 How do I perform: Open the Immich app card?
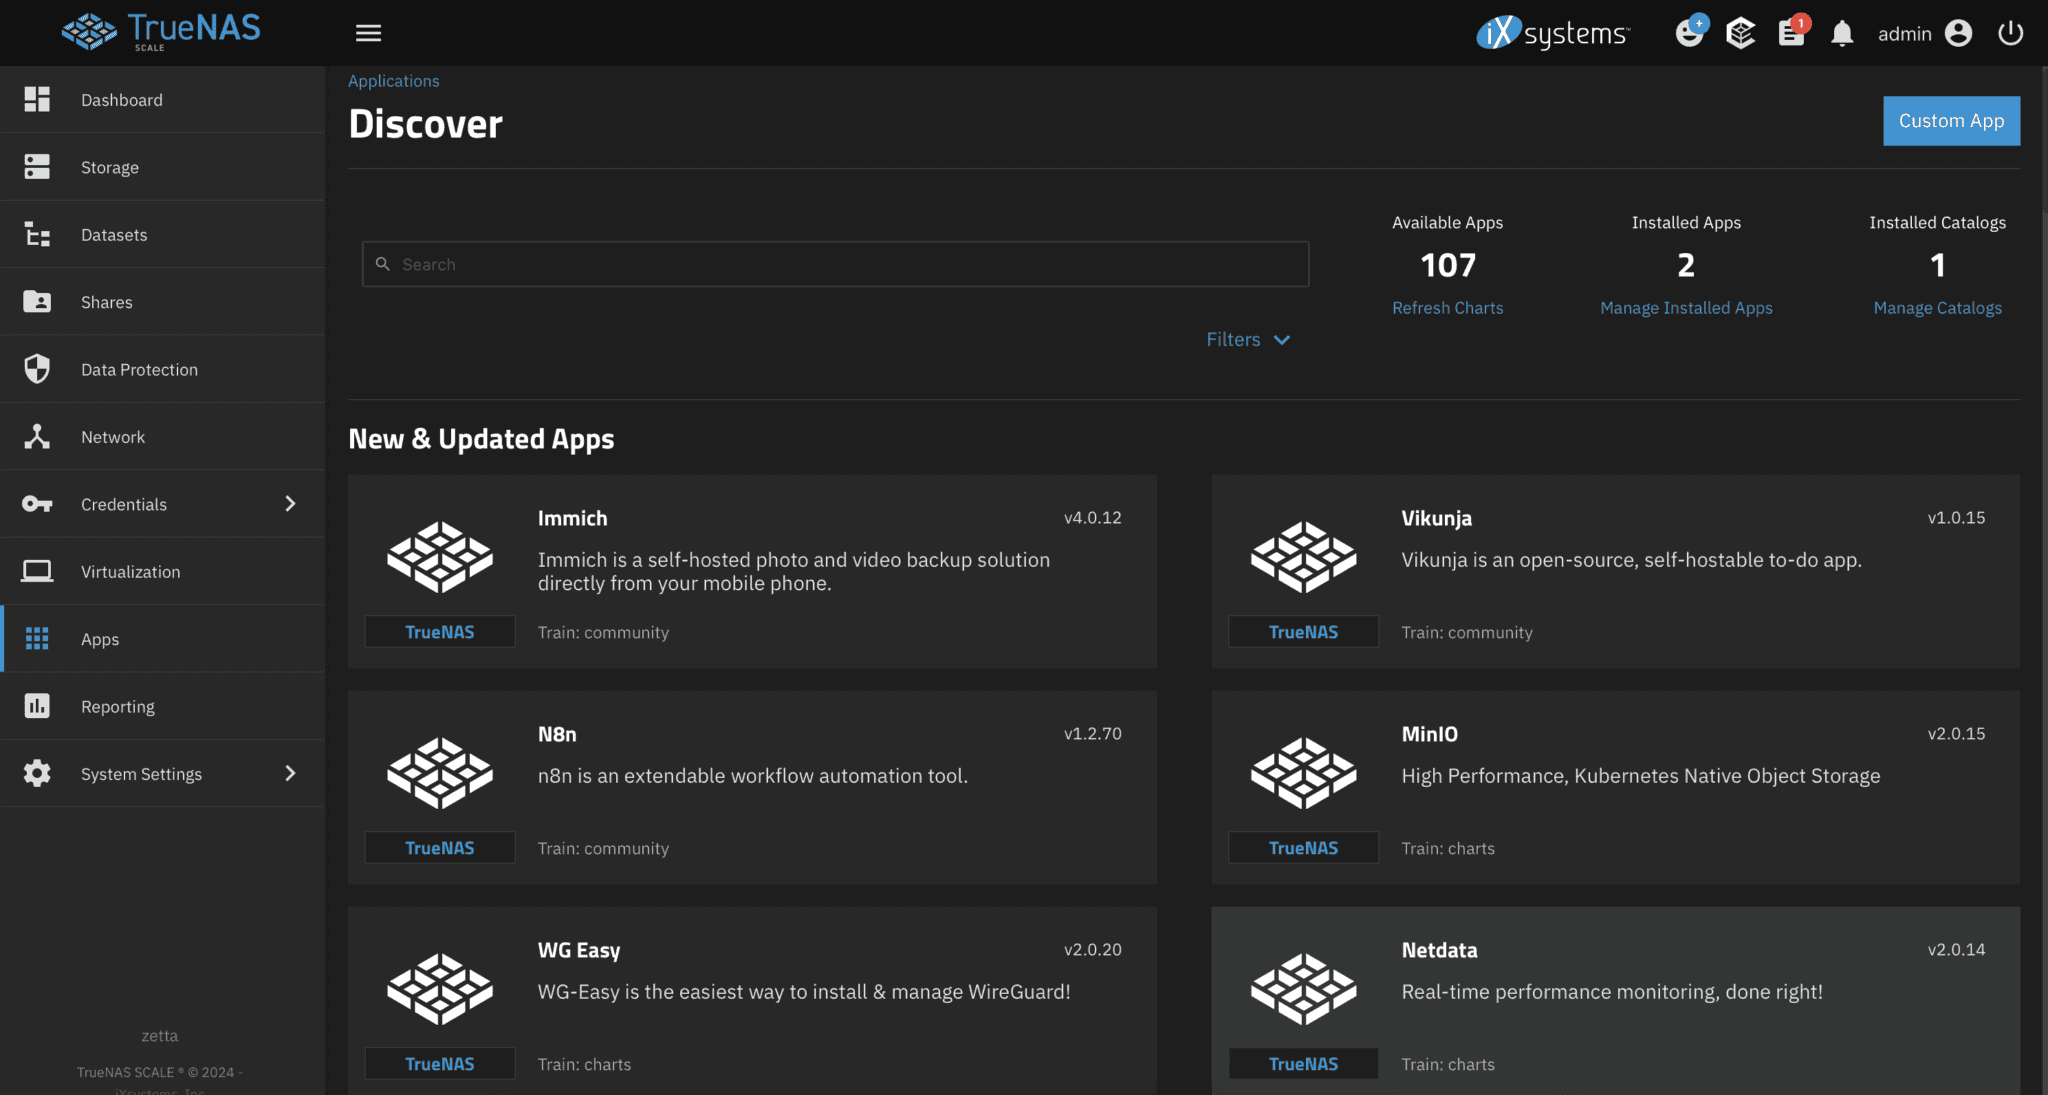pos(752,571)
